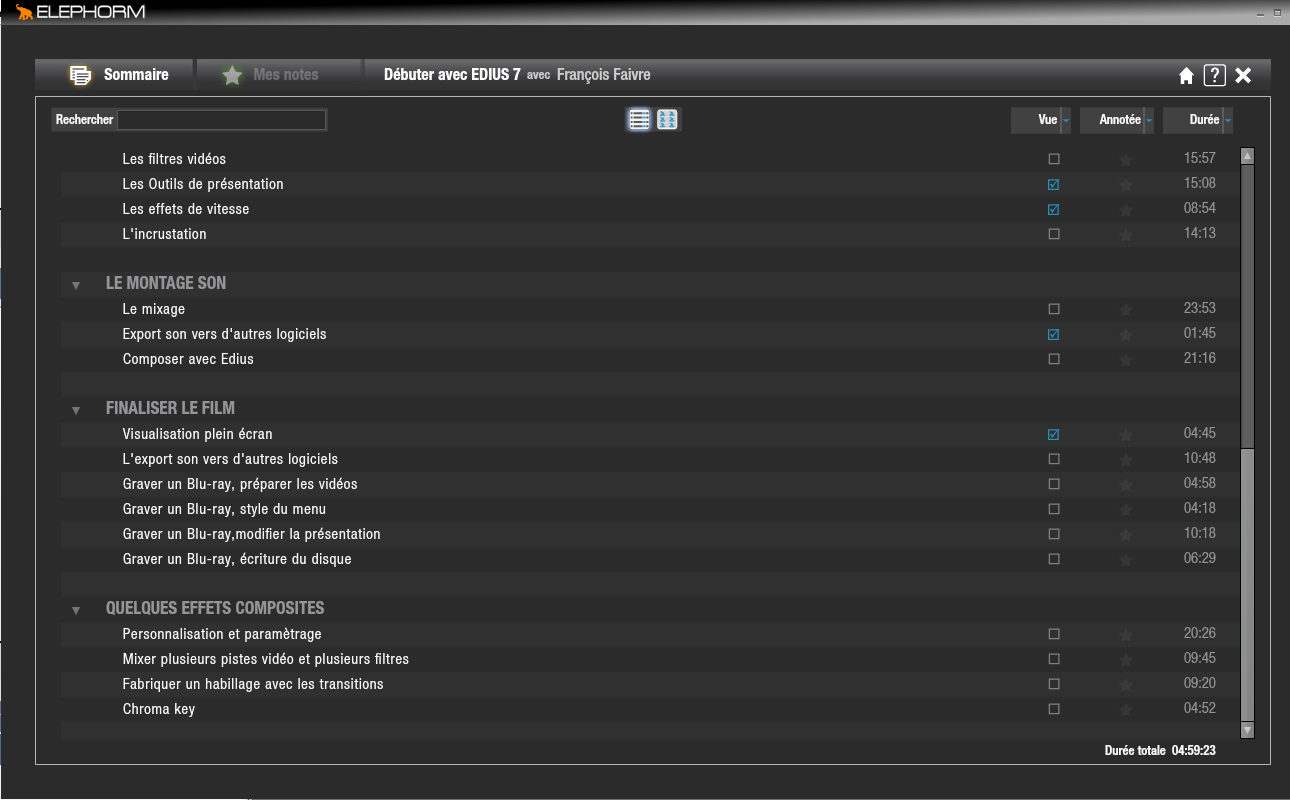Switch to the list view icon
1290x800 pixels.
639,120
